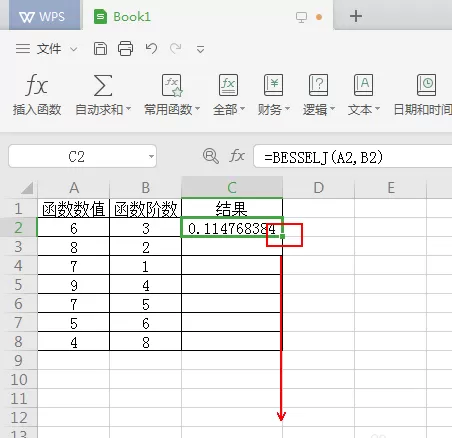The image size is (452, 438).
Task: Expand the 文件 dropdown chevron
Action: click(74, 50)
